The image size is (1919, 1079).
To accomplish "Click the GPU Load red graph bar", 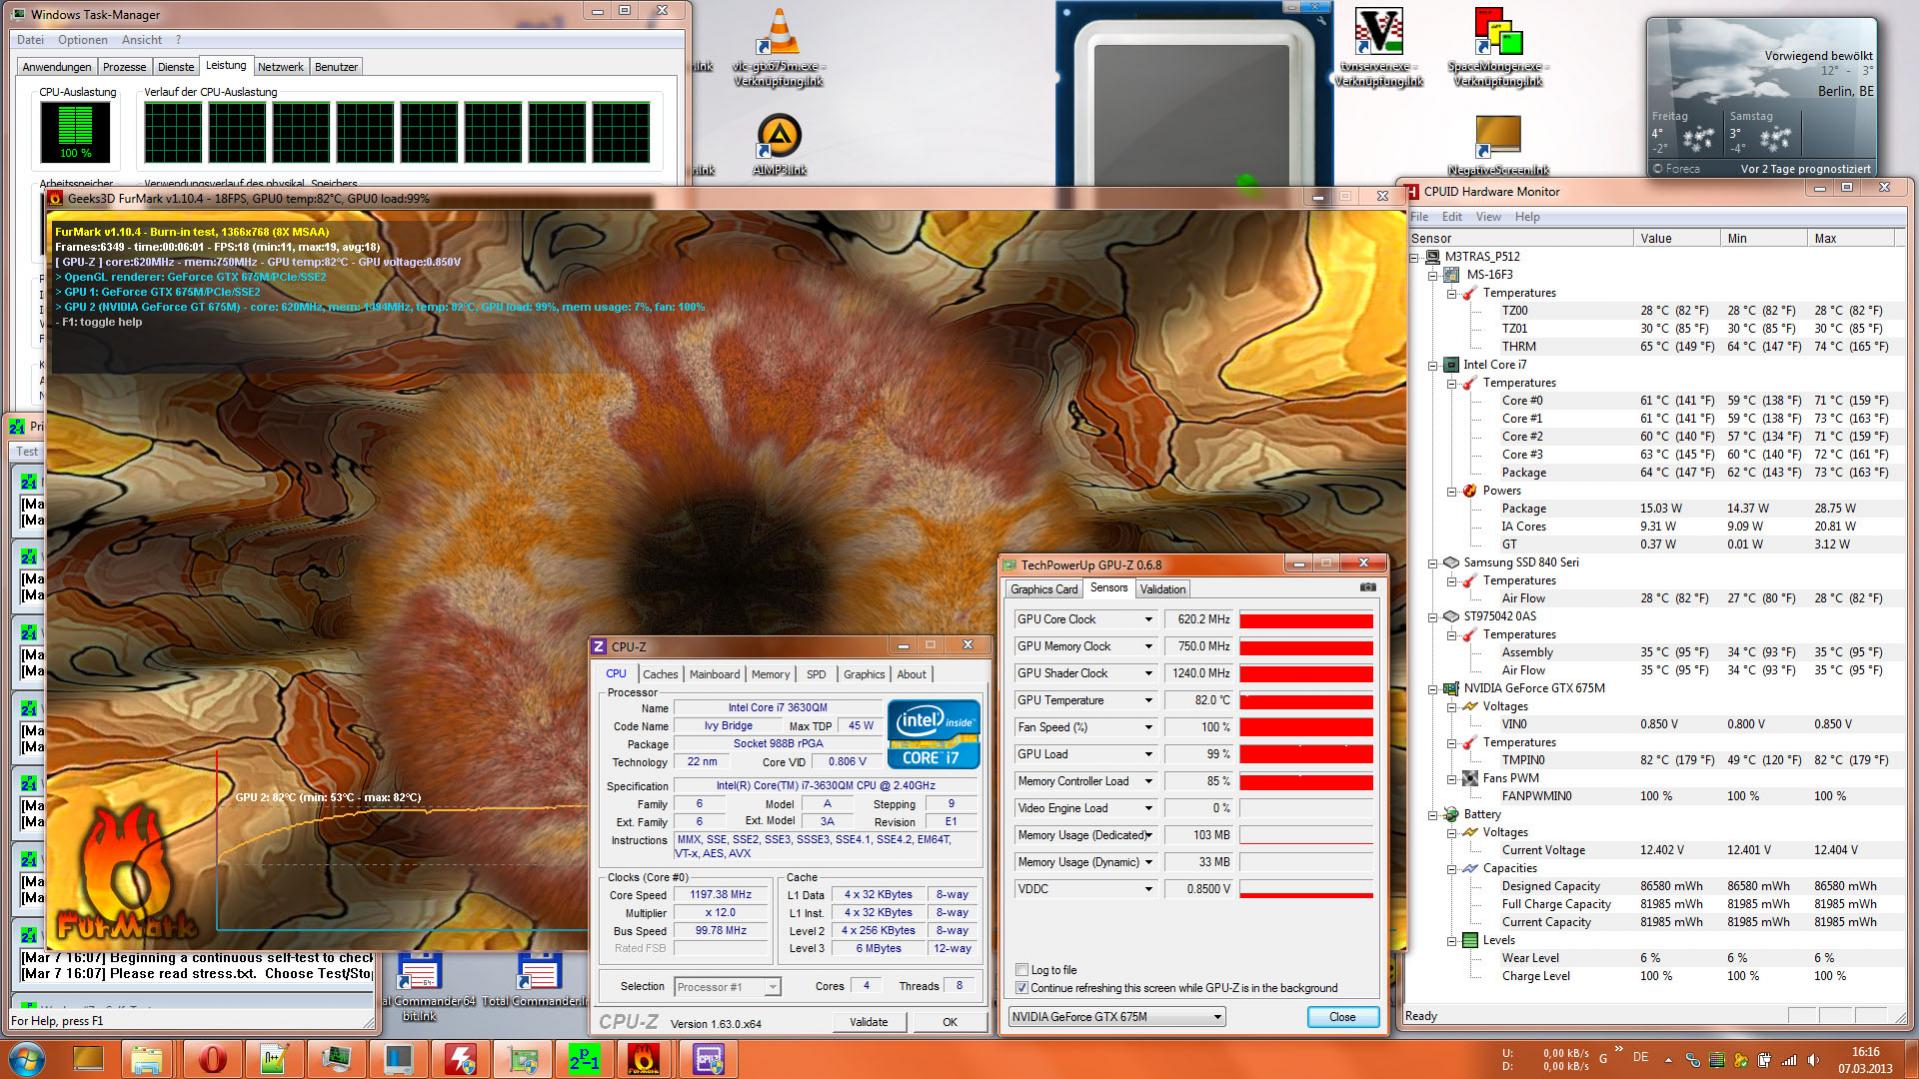I will pos(1306,755).
